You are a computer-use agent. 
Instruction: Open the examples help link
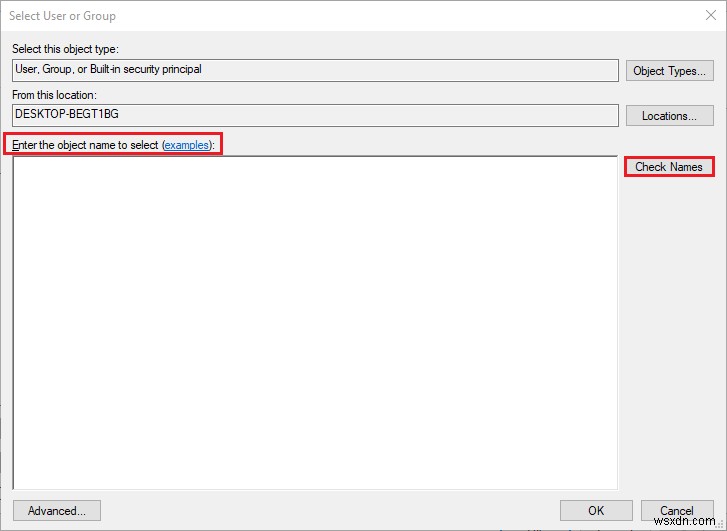tap(186, 145)
